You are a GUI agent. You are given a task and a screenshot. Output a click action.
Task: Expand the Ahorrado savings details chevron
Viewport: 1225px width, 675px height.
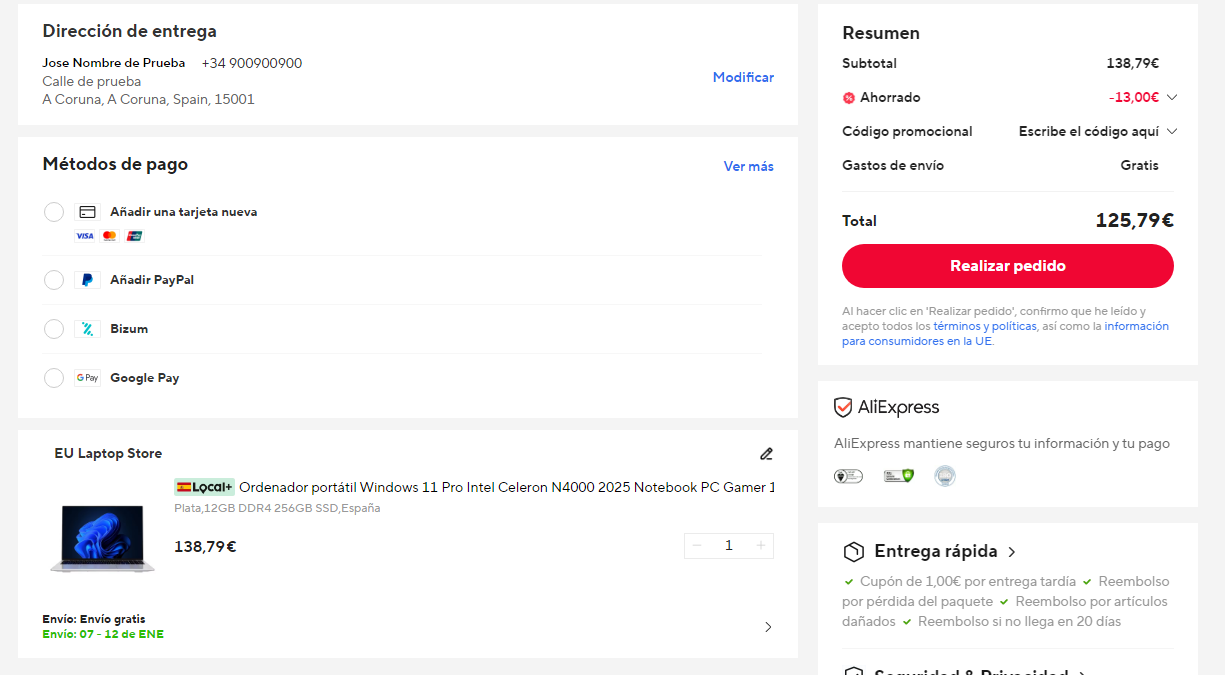tap(1172, 98)
